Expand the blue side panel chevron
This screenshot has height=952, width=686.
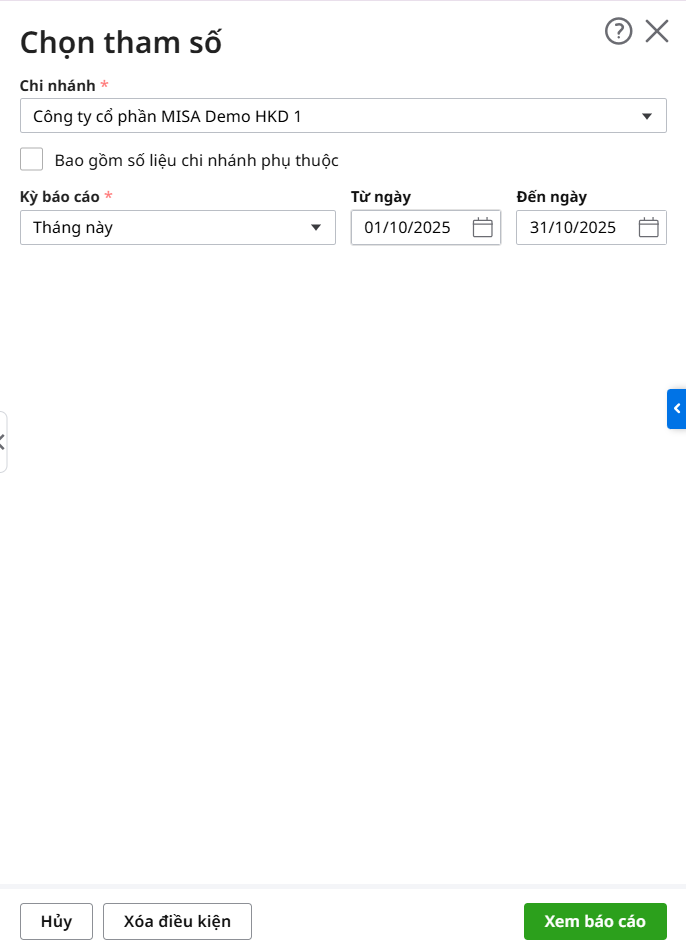tap(677, 409)
